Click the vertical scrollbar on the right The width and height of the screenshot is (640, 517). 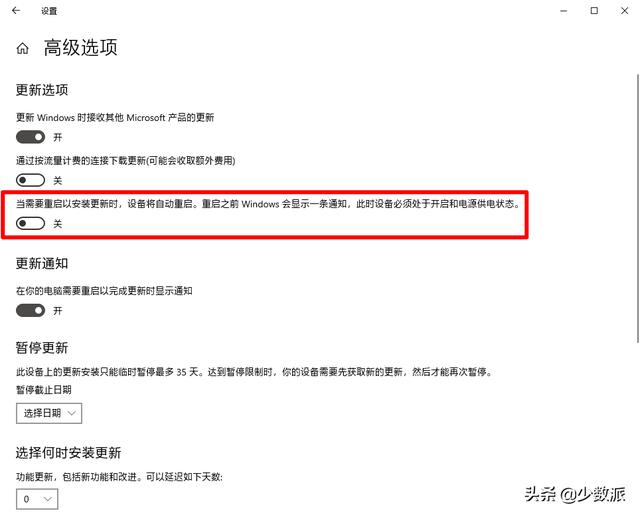[637, 208]
